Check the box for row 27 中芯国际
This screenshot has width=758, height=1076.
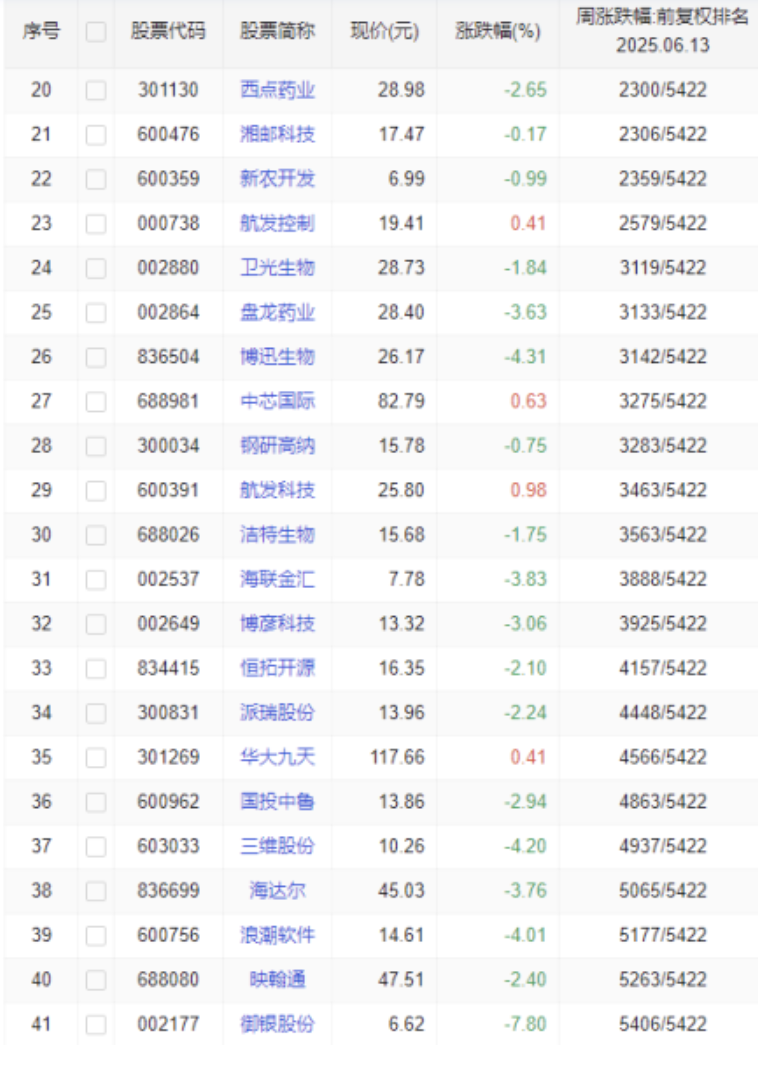point(96,402)
